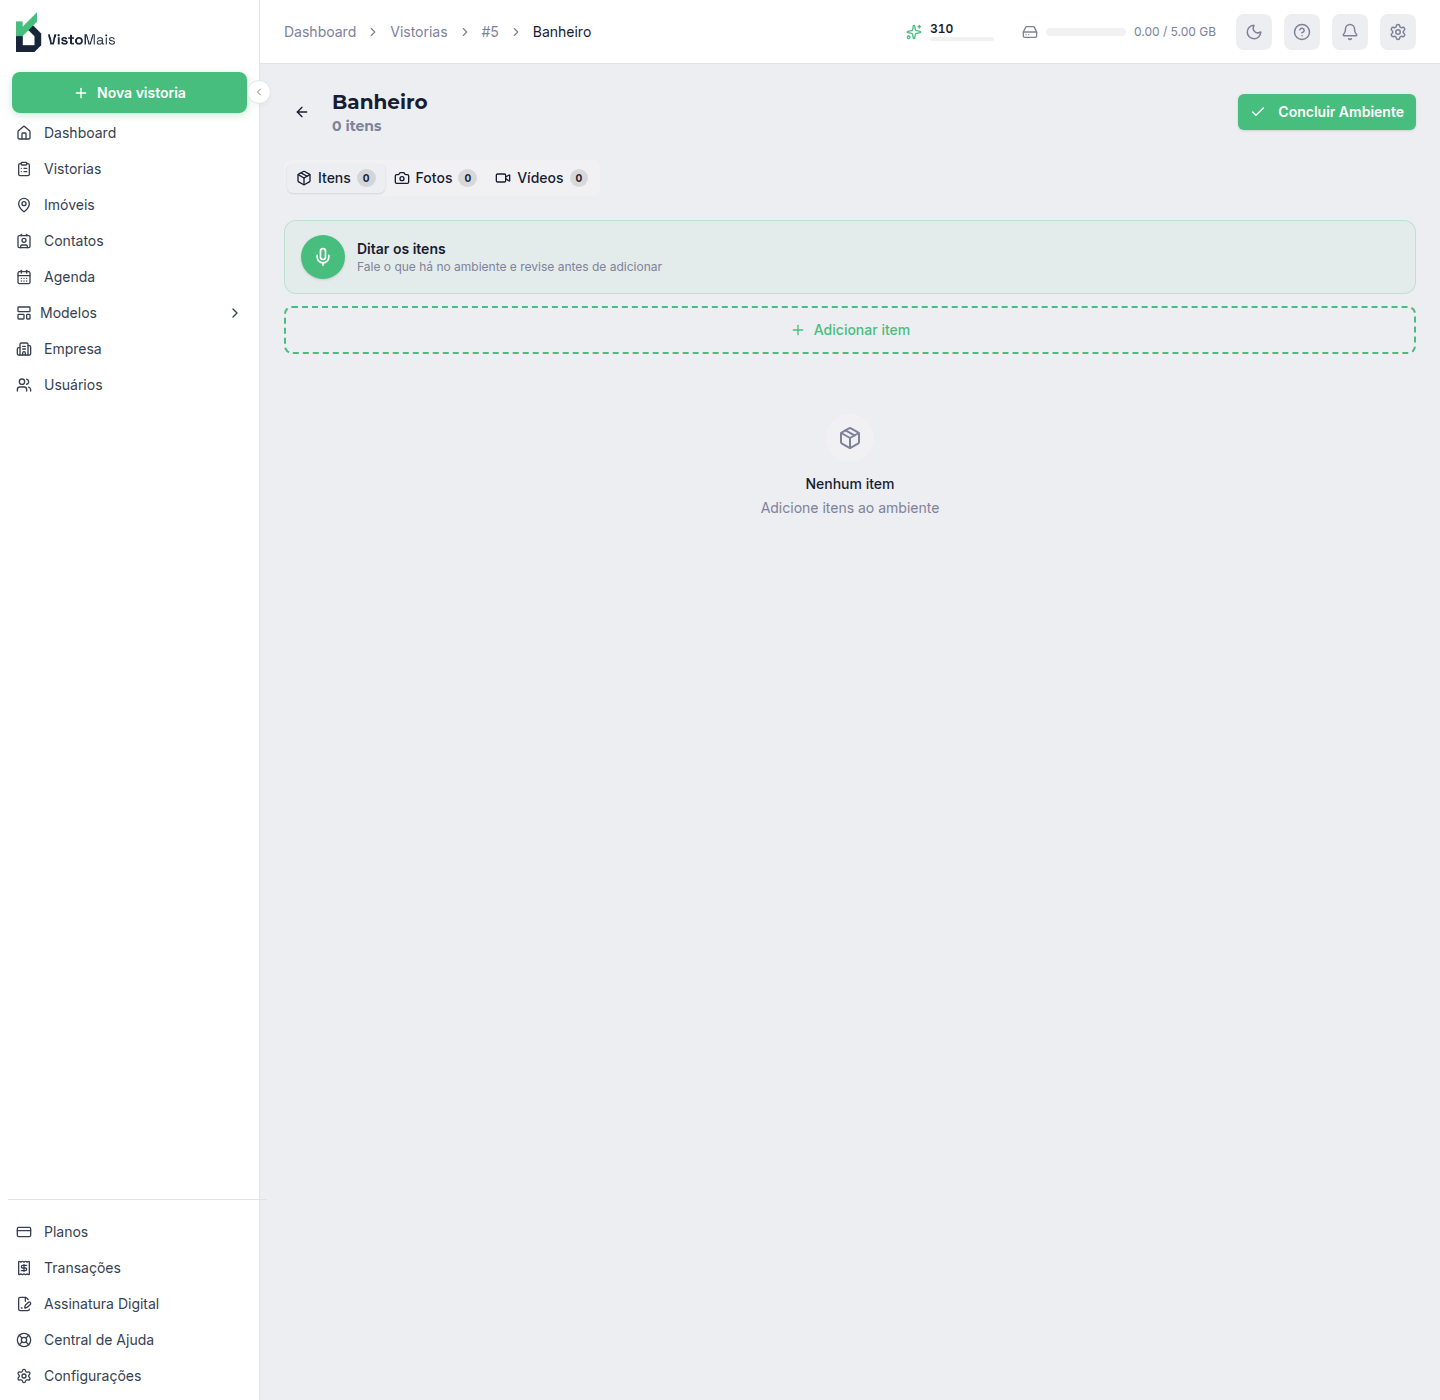The width and height of the screenshot is (1440, 1400).
Task: Click the Concluir Ambiente button
Action: click(x=1327, y=112)
